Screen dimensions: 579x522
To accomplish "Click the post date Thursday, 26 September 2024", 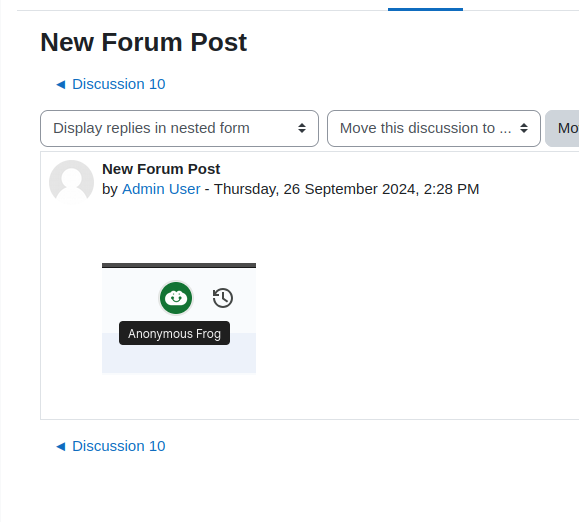I will click(316, 189).
